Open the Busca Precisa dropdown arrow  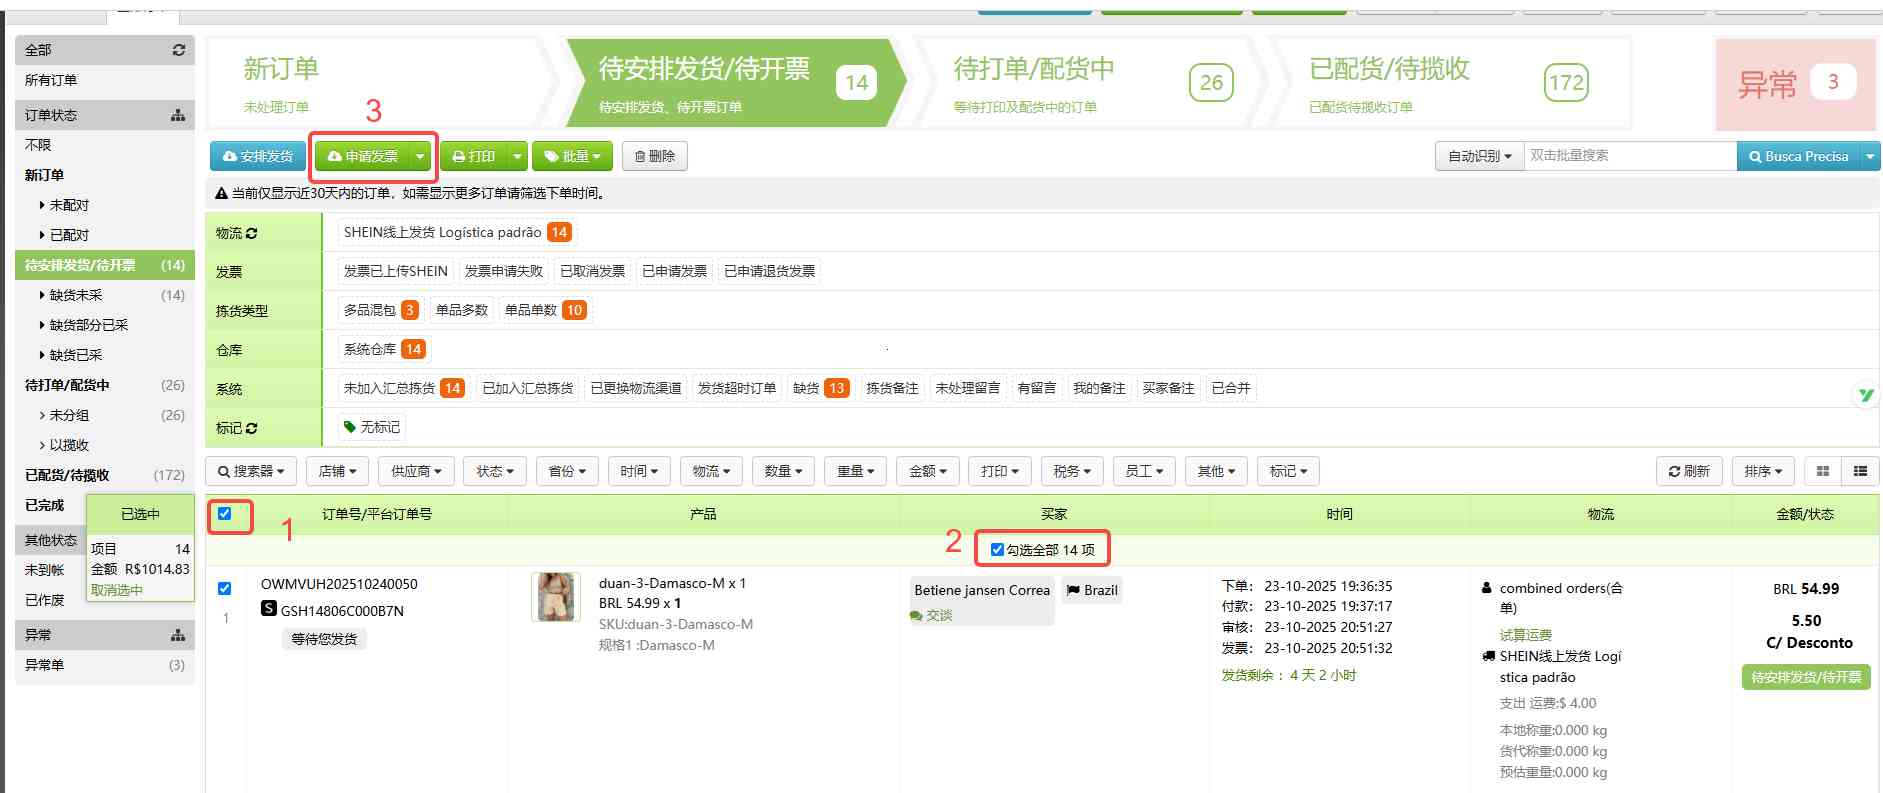point(1870,156)
